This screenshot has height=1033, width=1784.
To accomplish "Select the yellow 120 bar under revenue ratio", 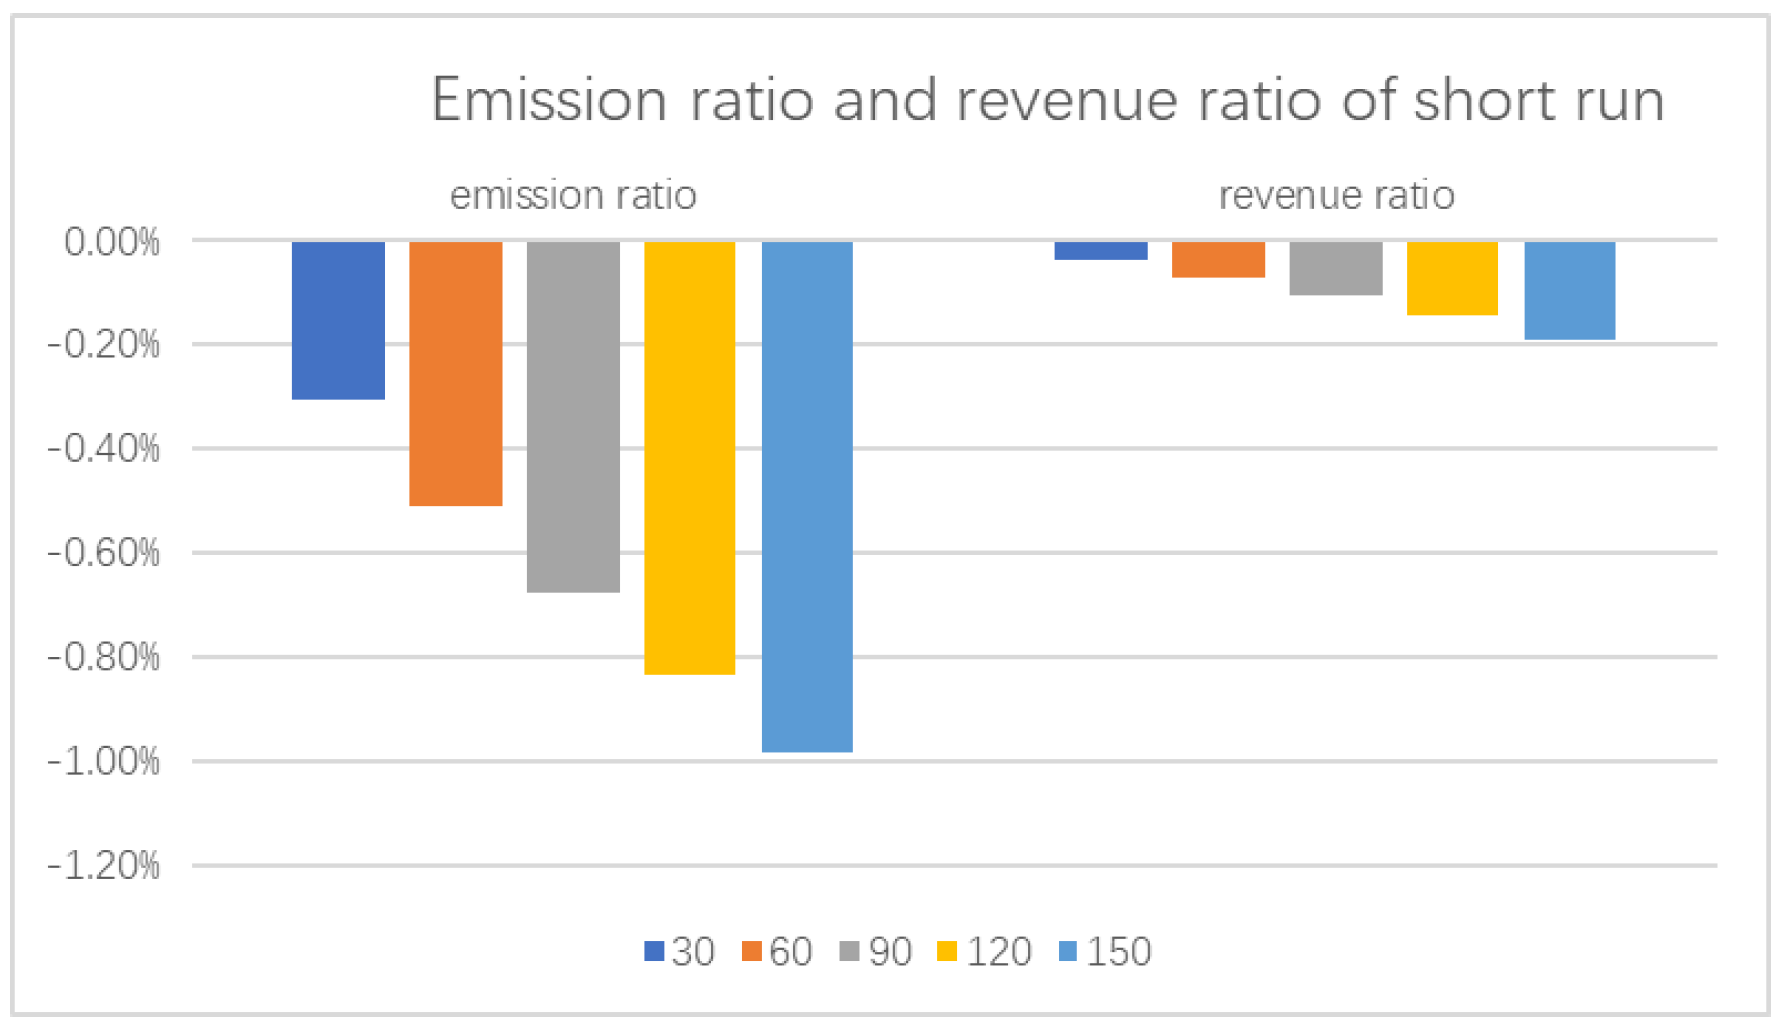I will [1452, 279].
